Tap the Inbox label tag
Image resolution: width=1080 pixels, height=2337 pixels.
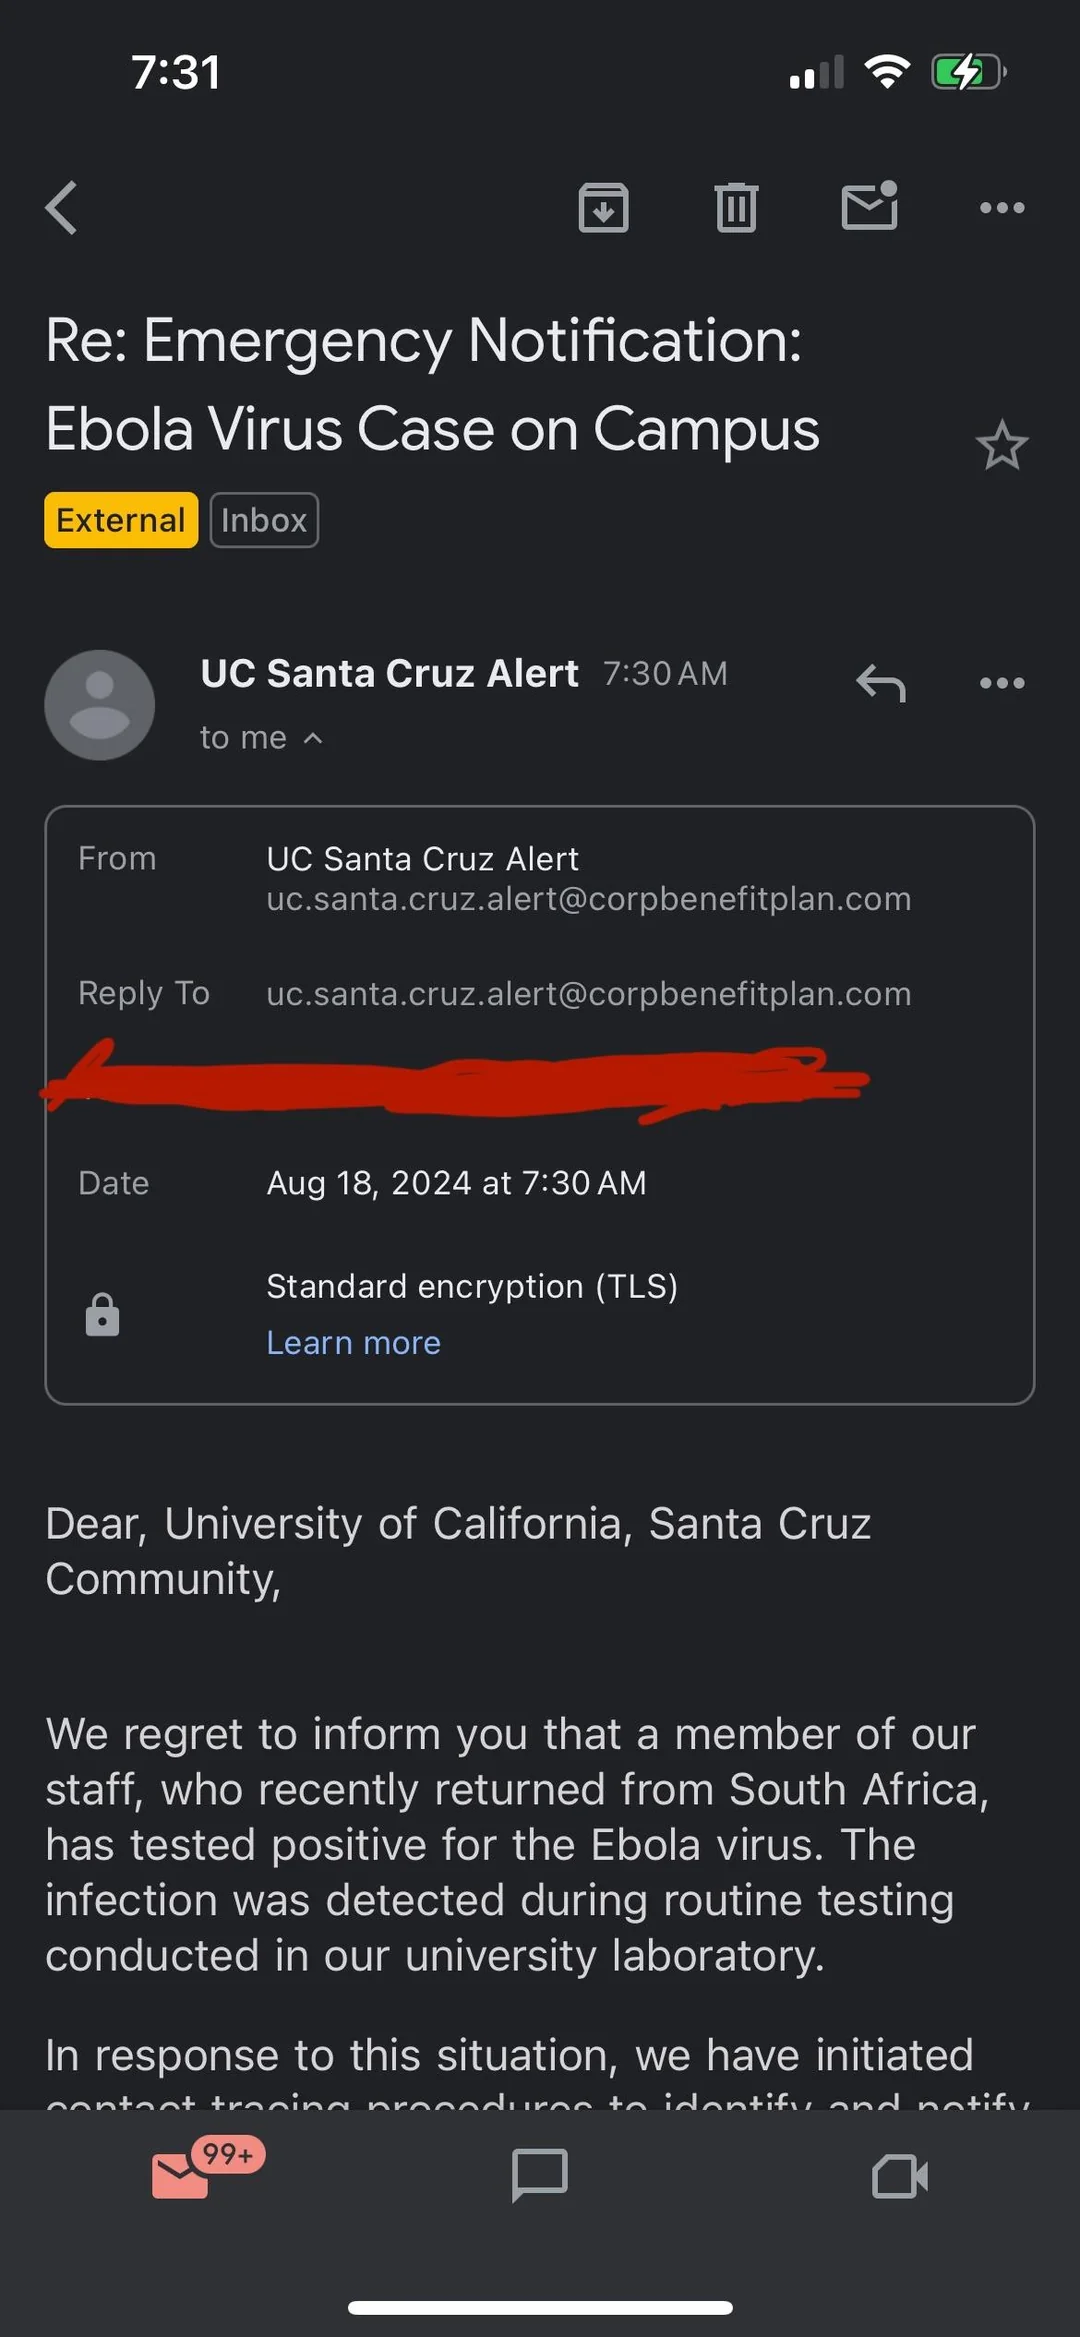point(264,520)
